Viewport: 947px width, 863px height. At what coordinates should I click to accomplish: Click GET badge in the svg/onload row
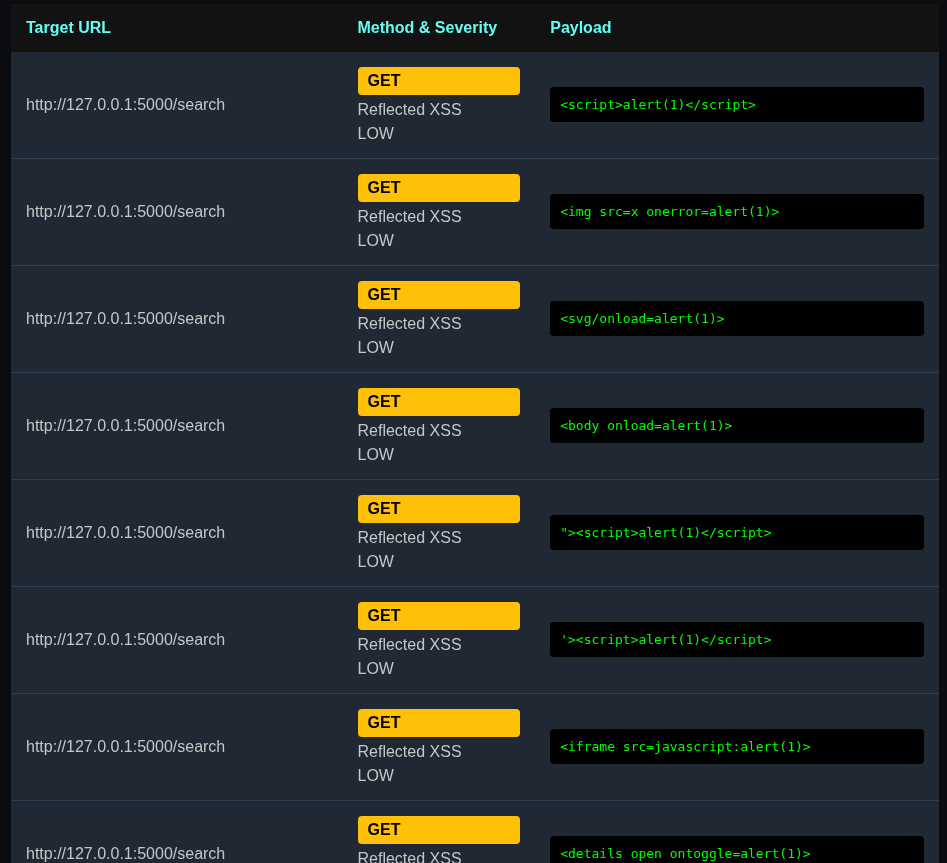pyautogui.click(x=438, y=295)
